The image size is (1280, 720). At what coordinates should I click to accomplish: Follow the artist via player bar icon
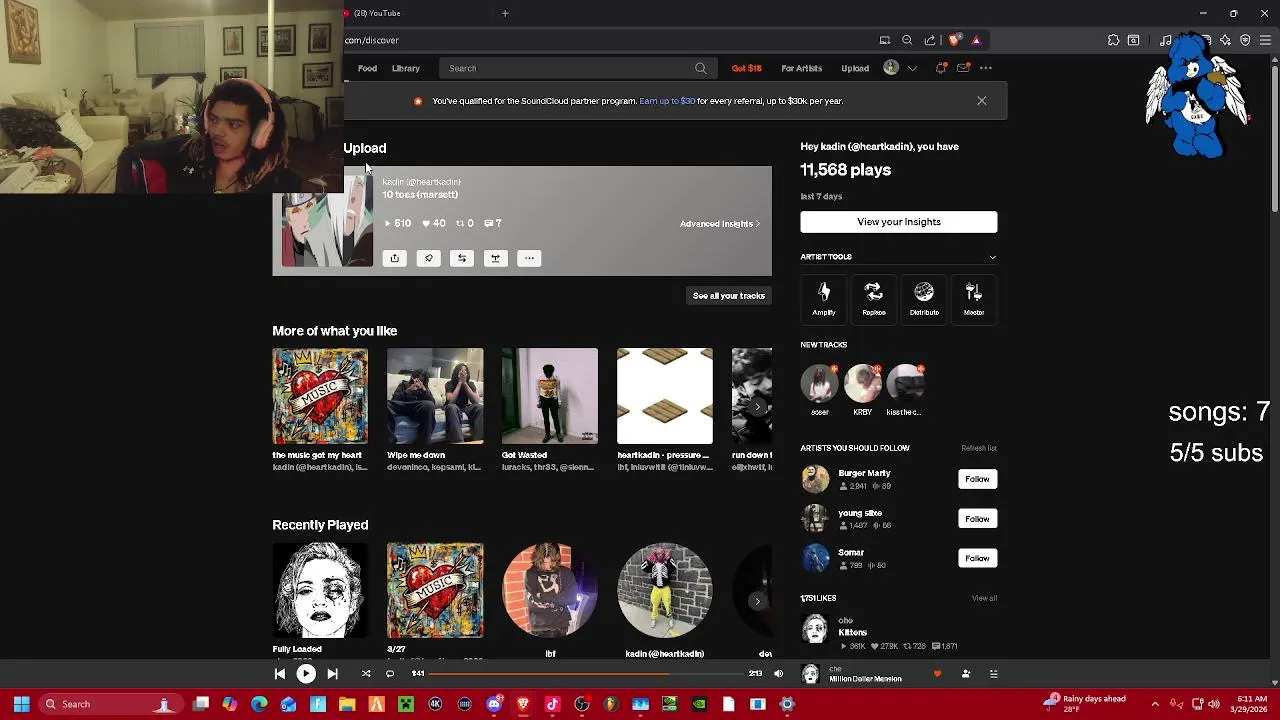965,674
